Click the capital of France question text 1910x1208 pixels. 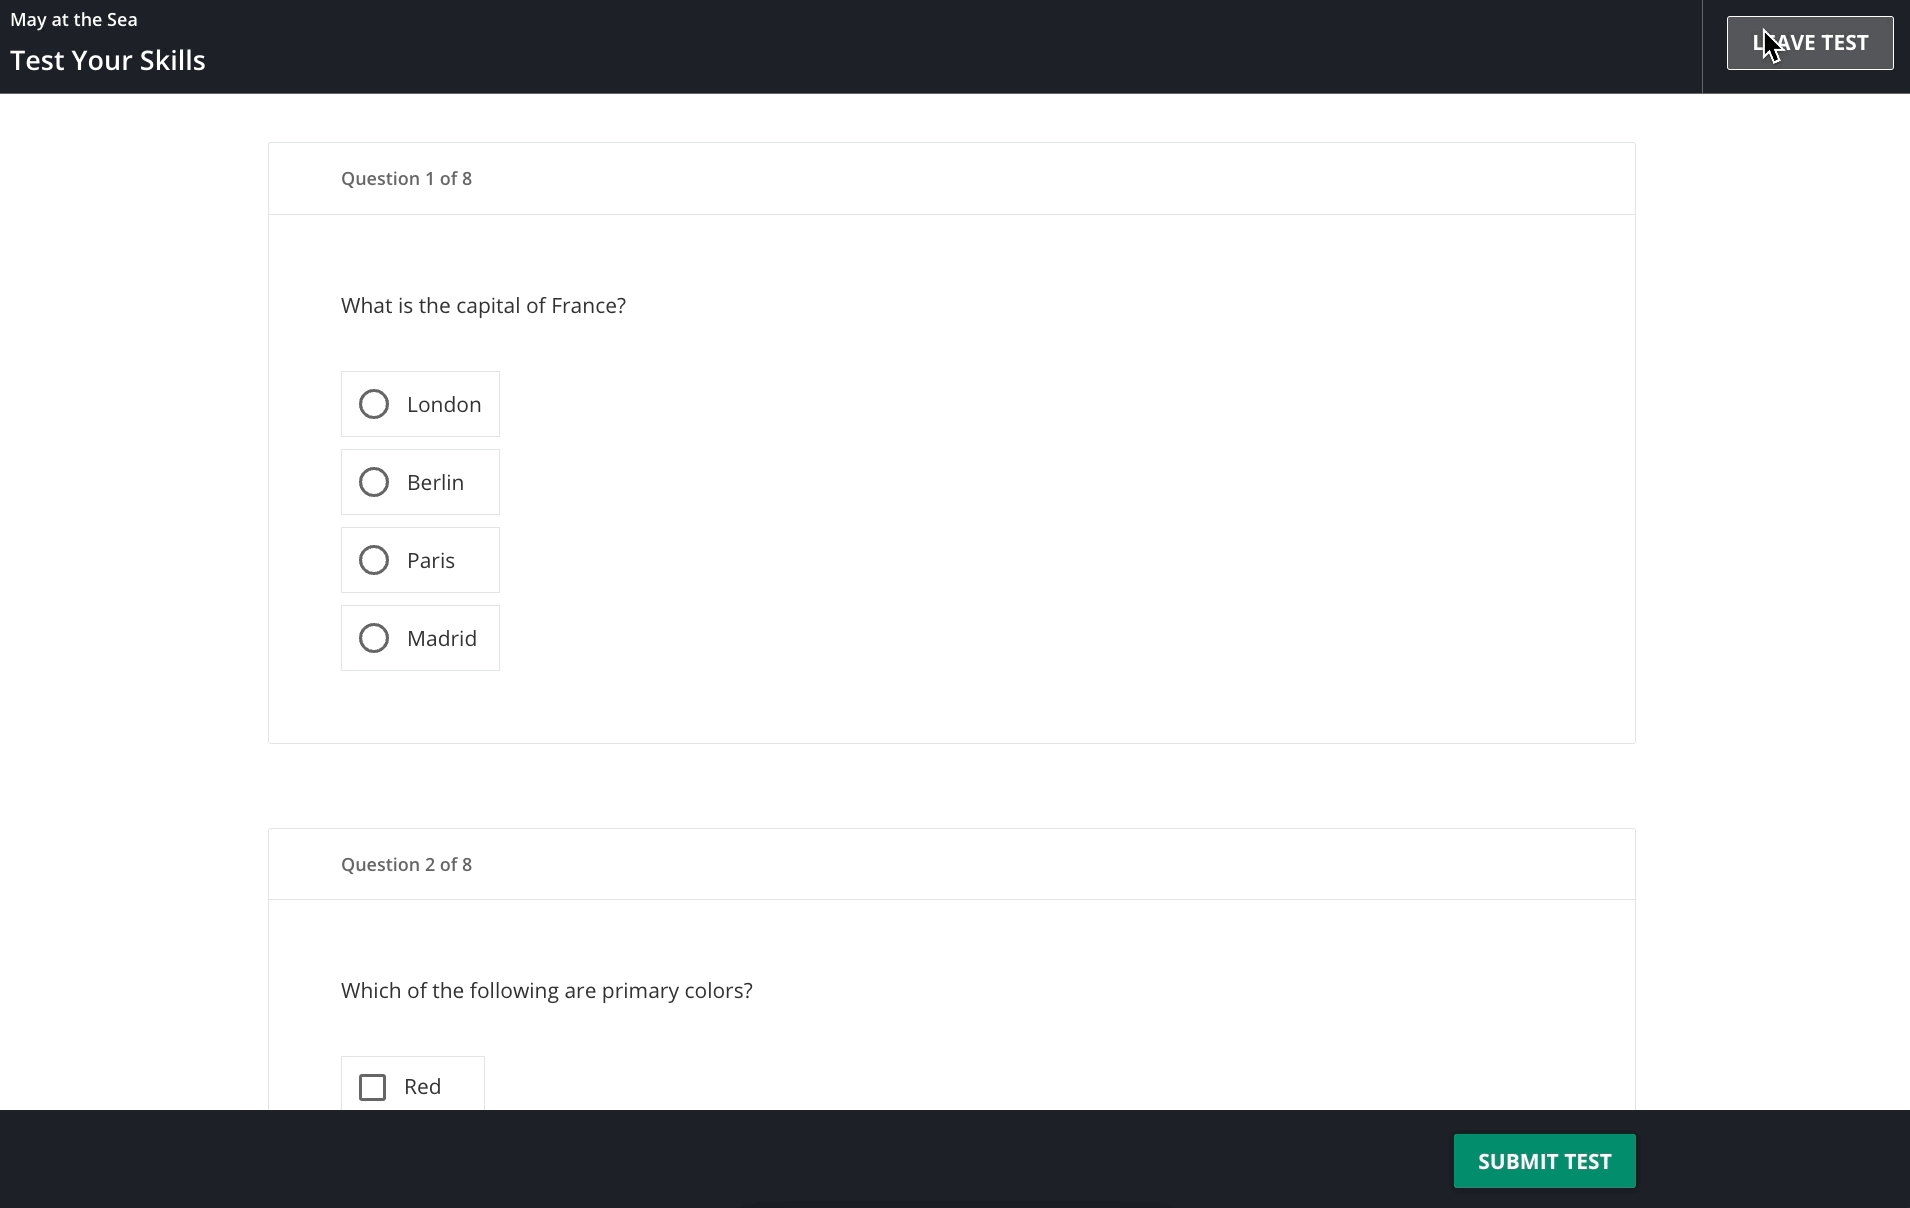tap(483, 305)
